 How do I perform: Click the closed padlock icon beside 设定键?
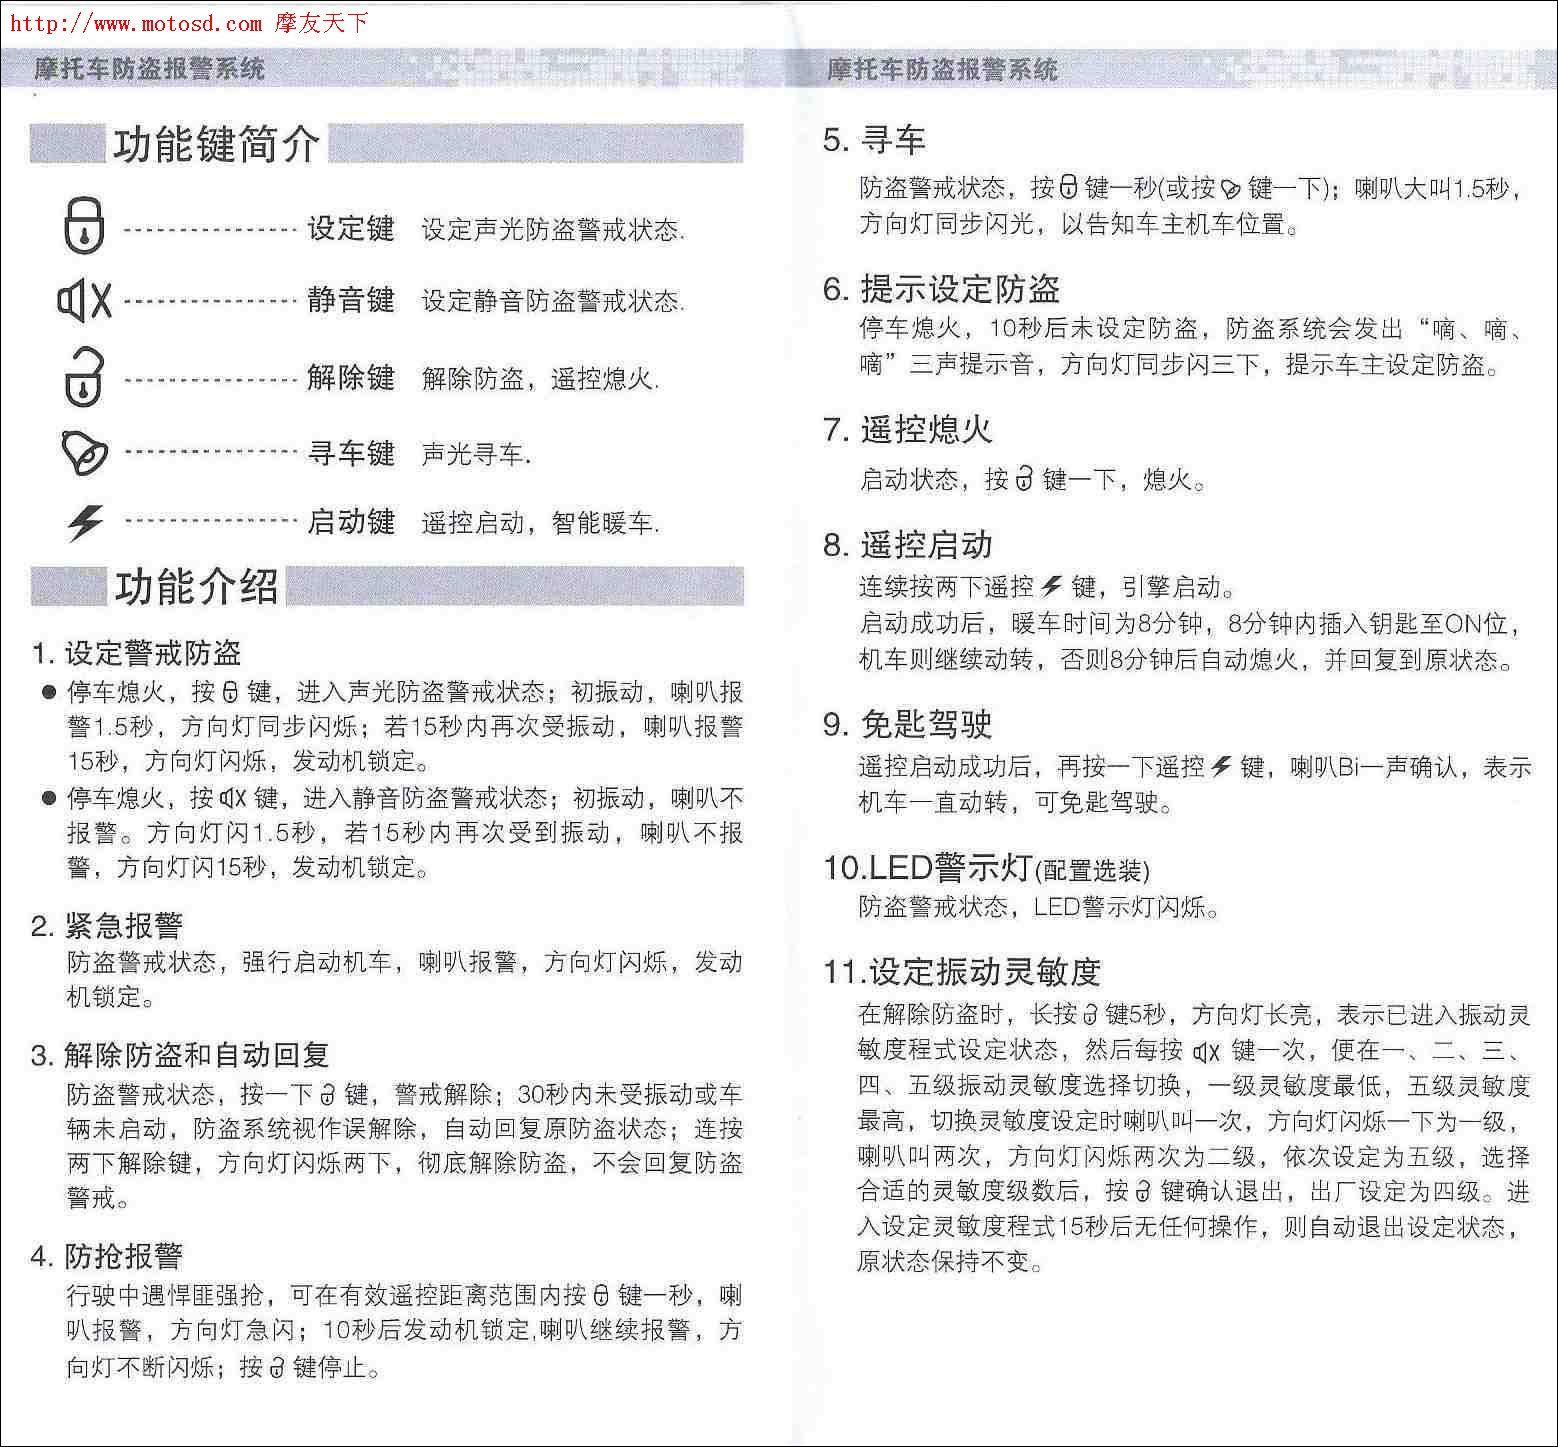coord(84,226)
